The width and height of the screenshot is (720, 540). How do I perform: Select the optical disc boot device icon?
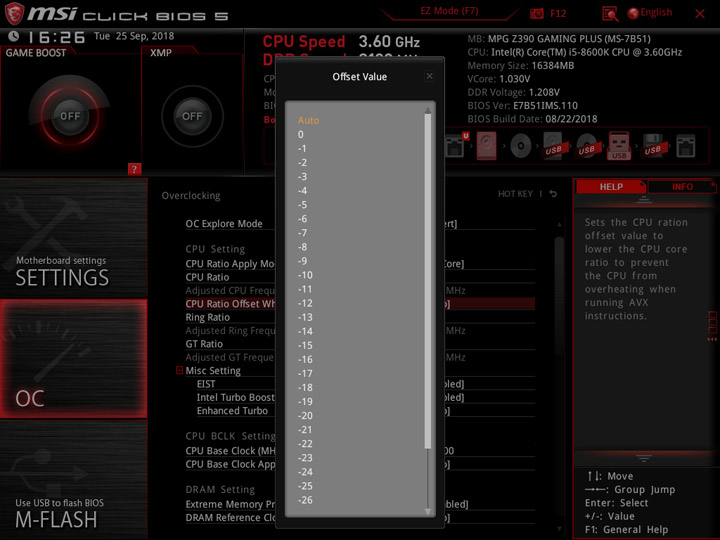(x=520, y=146)
